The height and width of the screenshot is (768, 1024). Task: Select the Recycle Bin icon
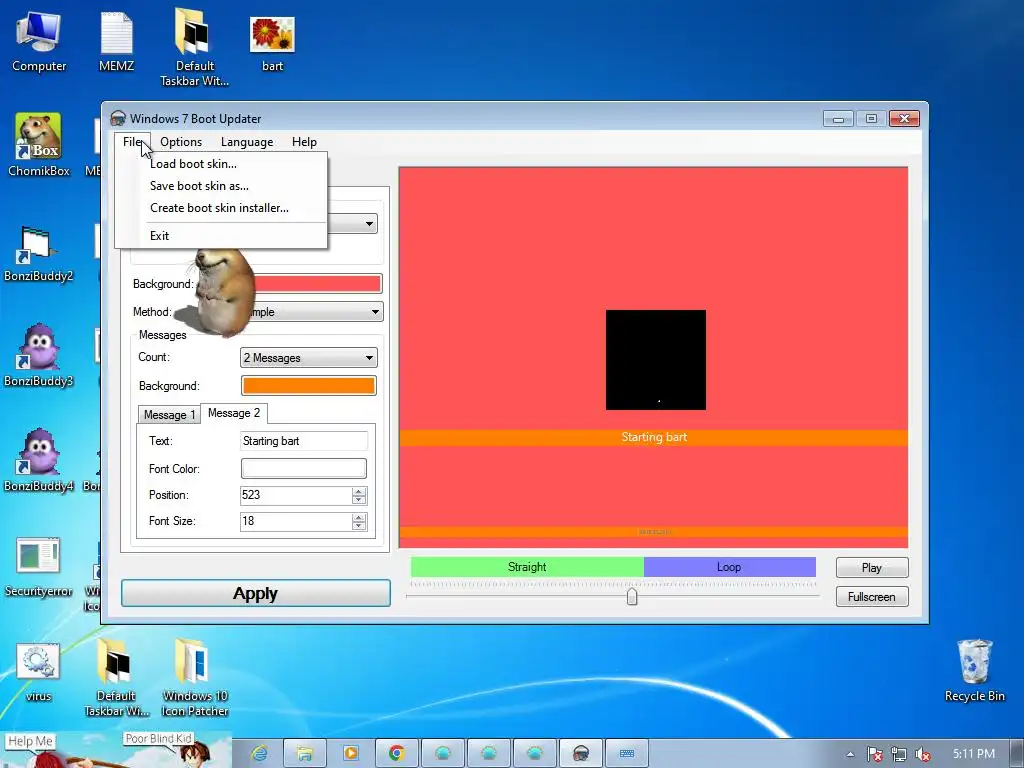point(974,671)
